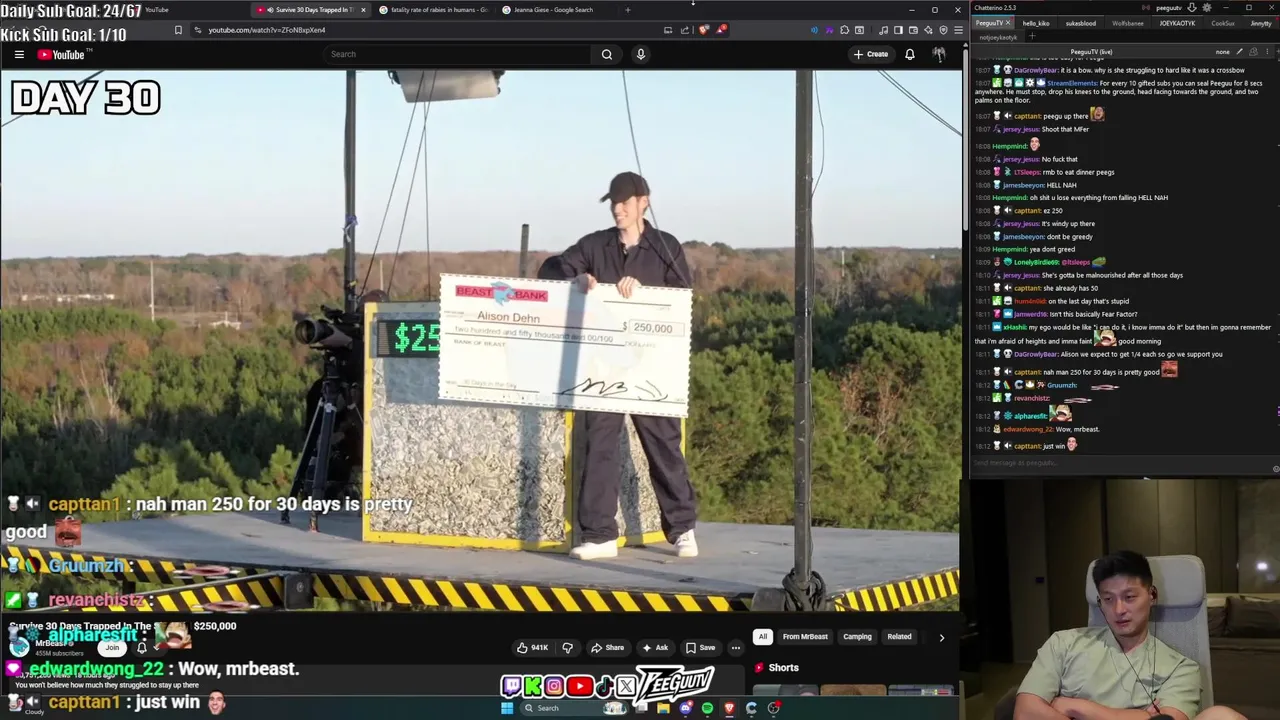
Task: Open Chatterino split pencil edit icon
Action: (1239, 52)
